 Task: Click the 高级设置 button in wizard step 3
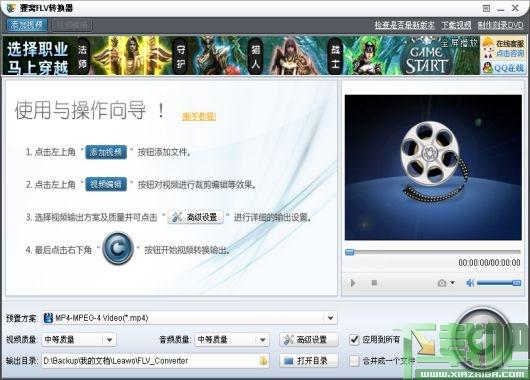click(x=196, y=217)
